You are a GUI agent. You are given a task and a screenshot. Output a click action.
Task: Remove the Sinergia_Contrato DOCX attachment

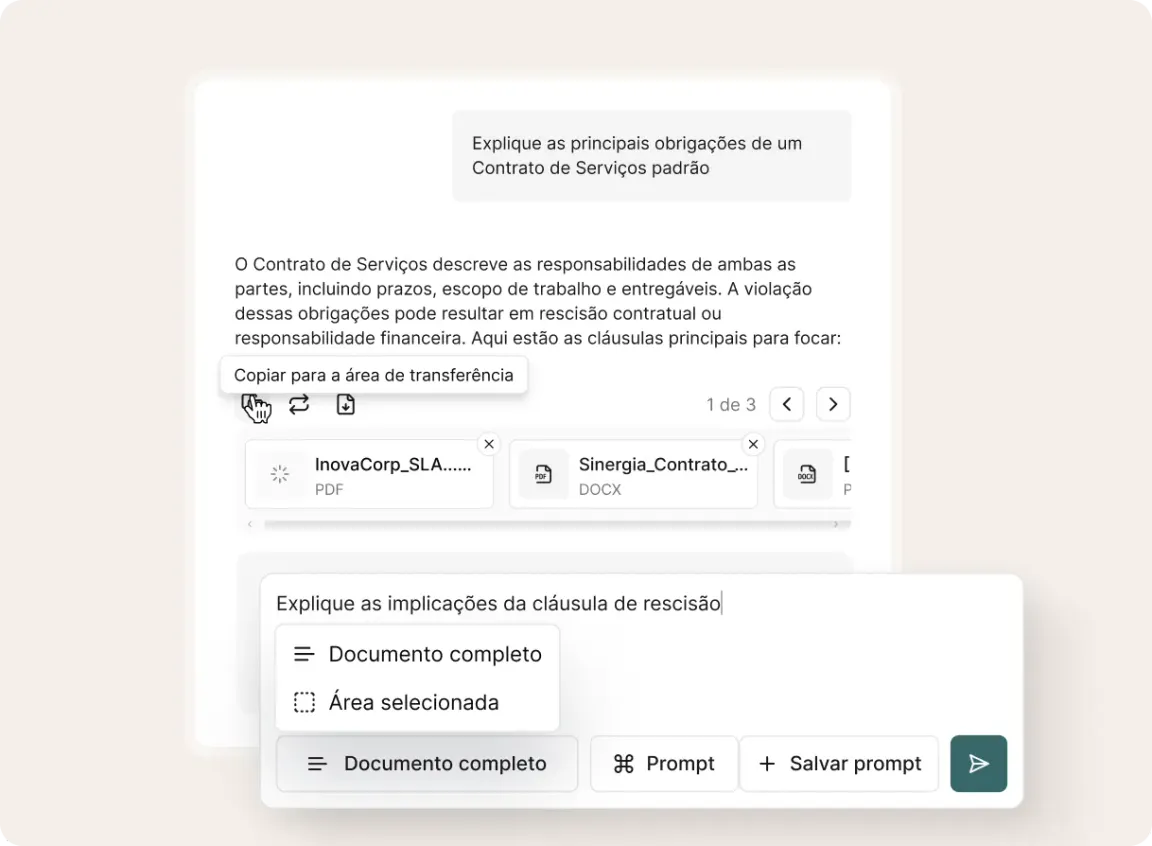[x=753, y=444]
